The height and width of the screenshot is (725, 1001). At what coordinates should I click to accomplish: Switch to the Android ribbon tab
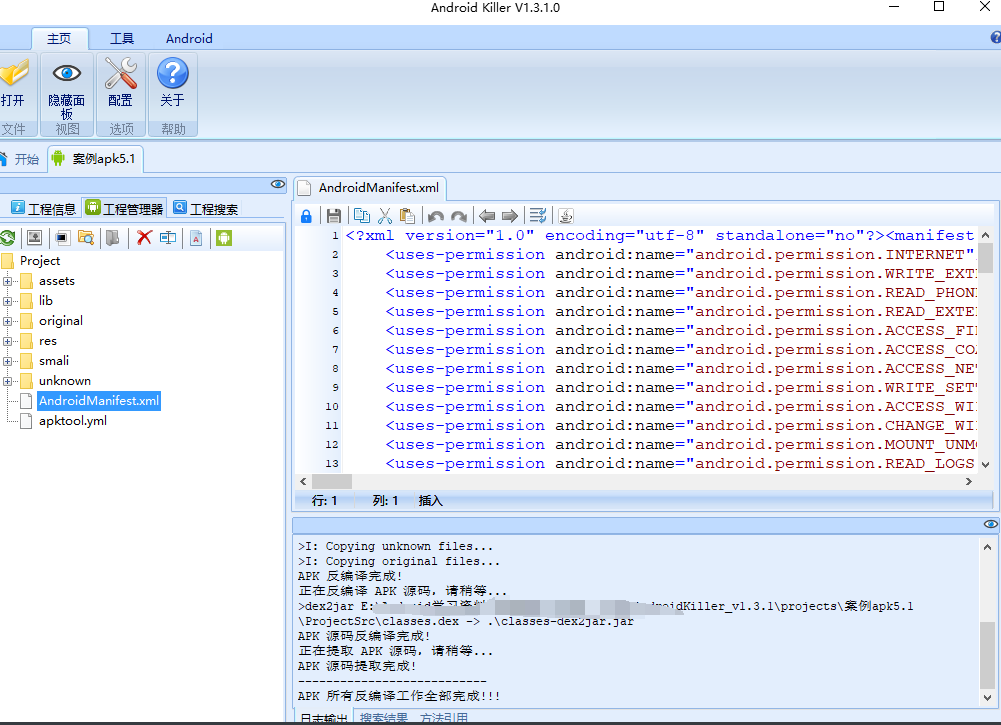click(189, 39)
